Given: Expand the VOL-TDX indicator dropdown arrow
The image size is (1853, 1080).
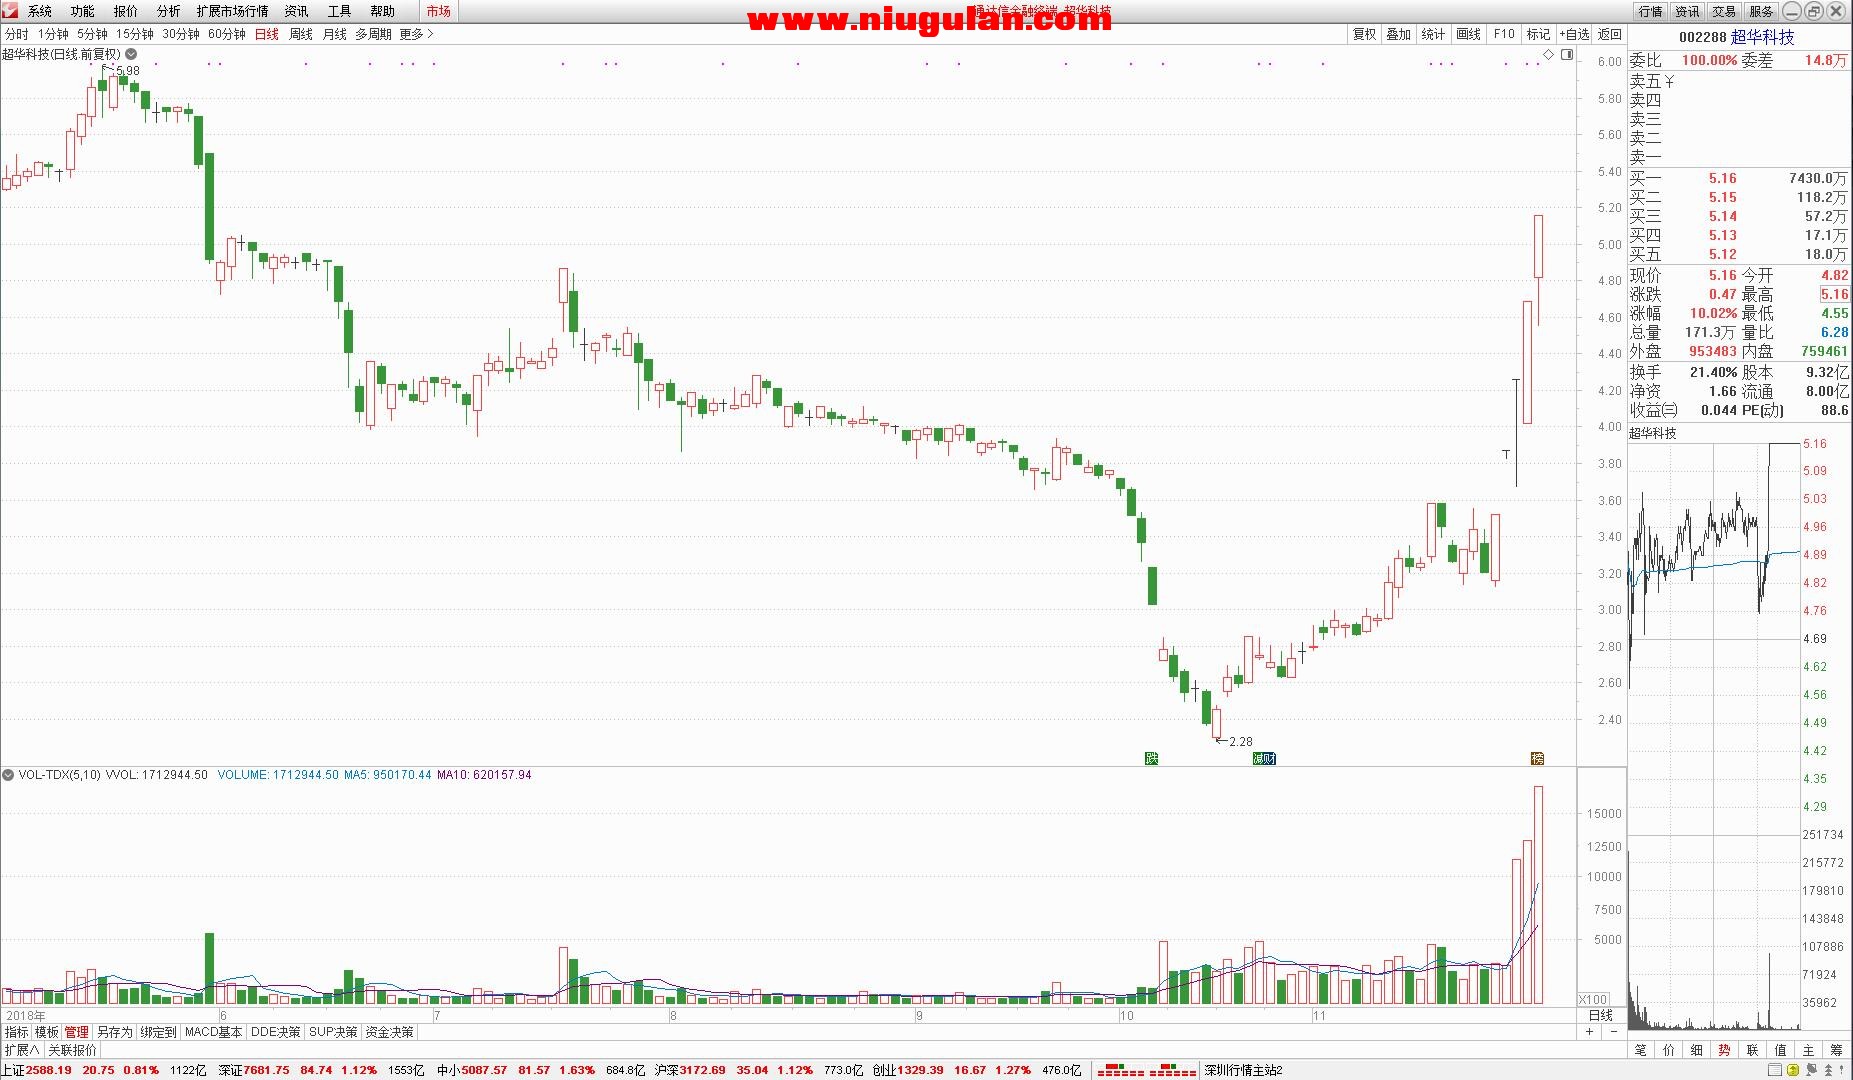Looking at the screenshot, I should coord(8,775).
